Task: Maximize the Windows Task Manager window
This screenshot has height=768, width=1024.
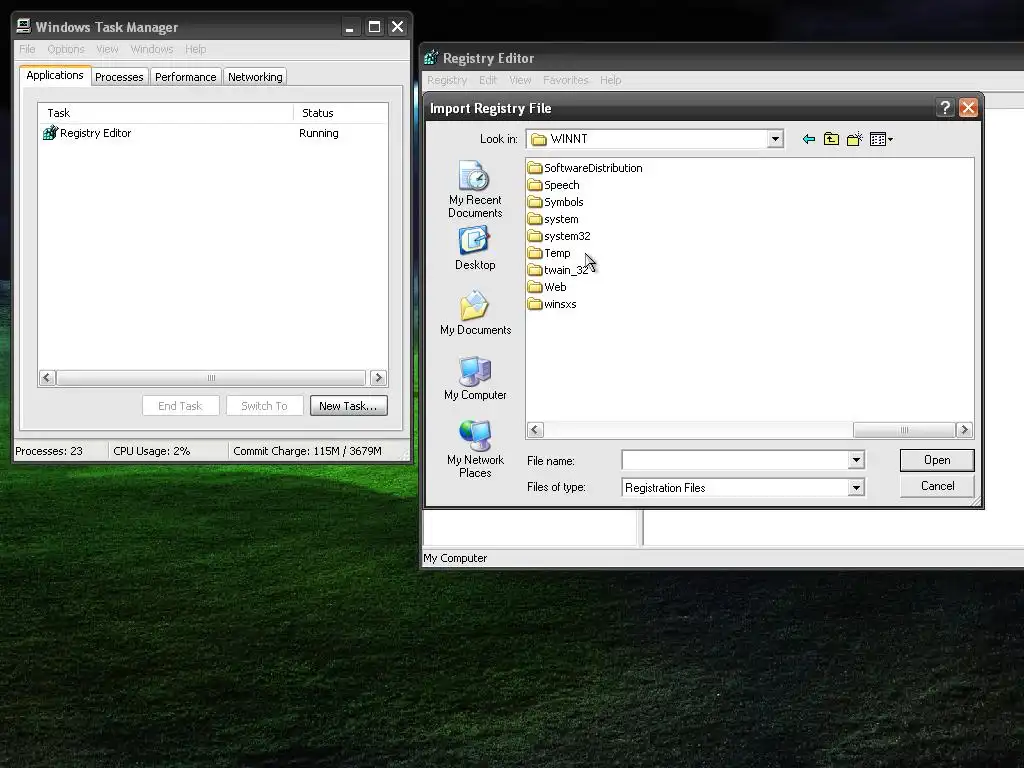Action: (374, 27)
